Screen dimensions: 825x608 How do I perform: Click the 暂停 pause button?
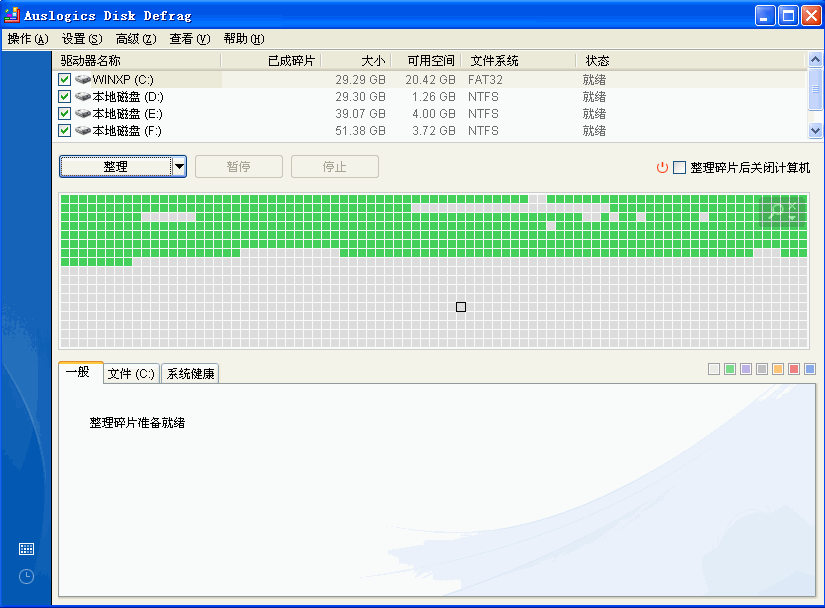pyautogui.click(x=239, y=167)
